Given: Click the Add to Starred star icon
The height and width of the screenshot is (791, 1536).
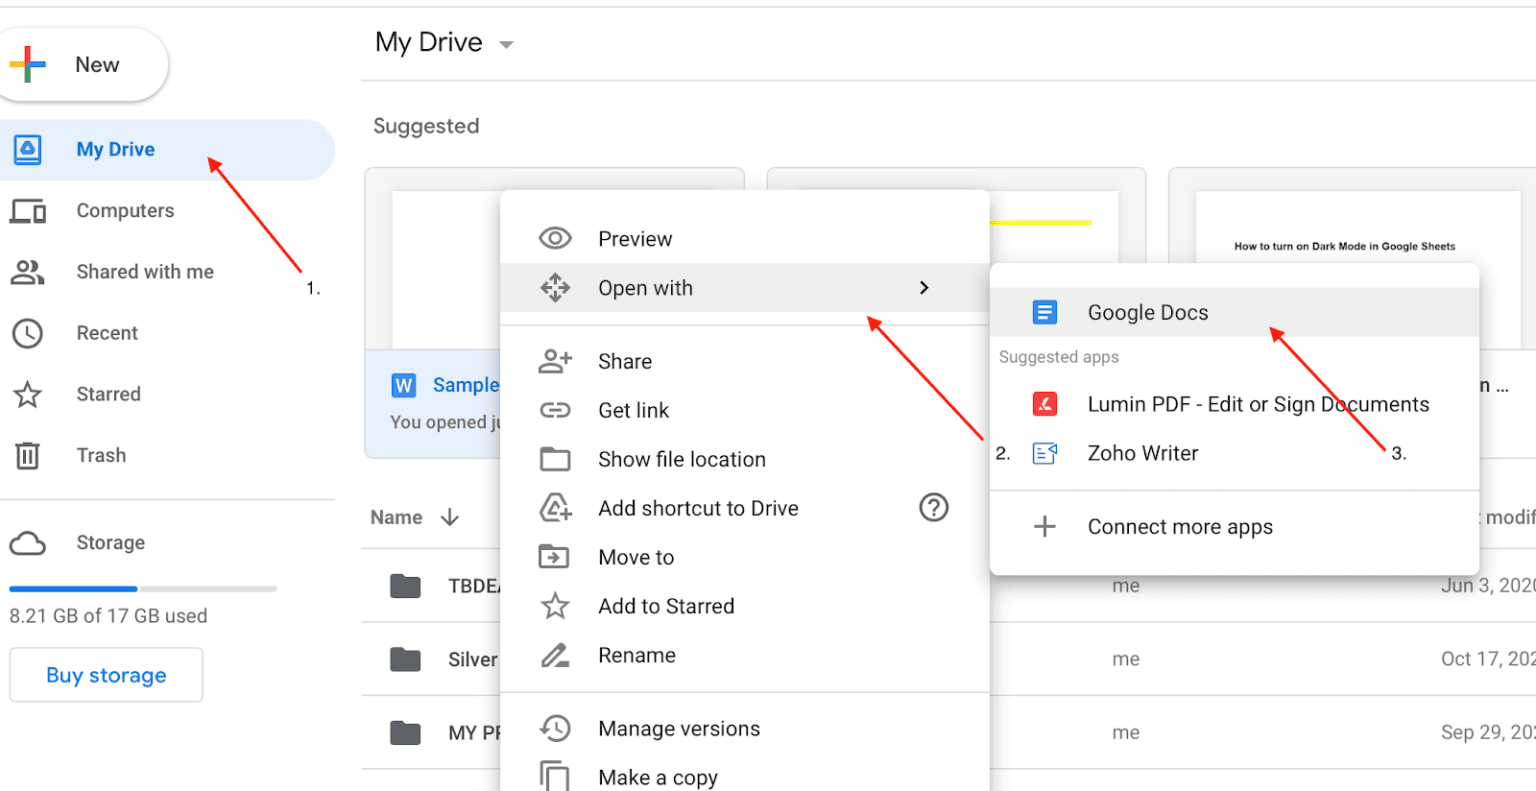Looking at the screenshot, I should point(555,606).
